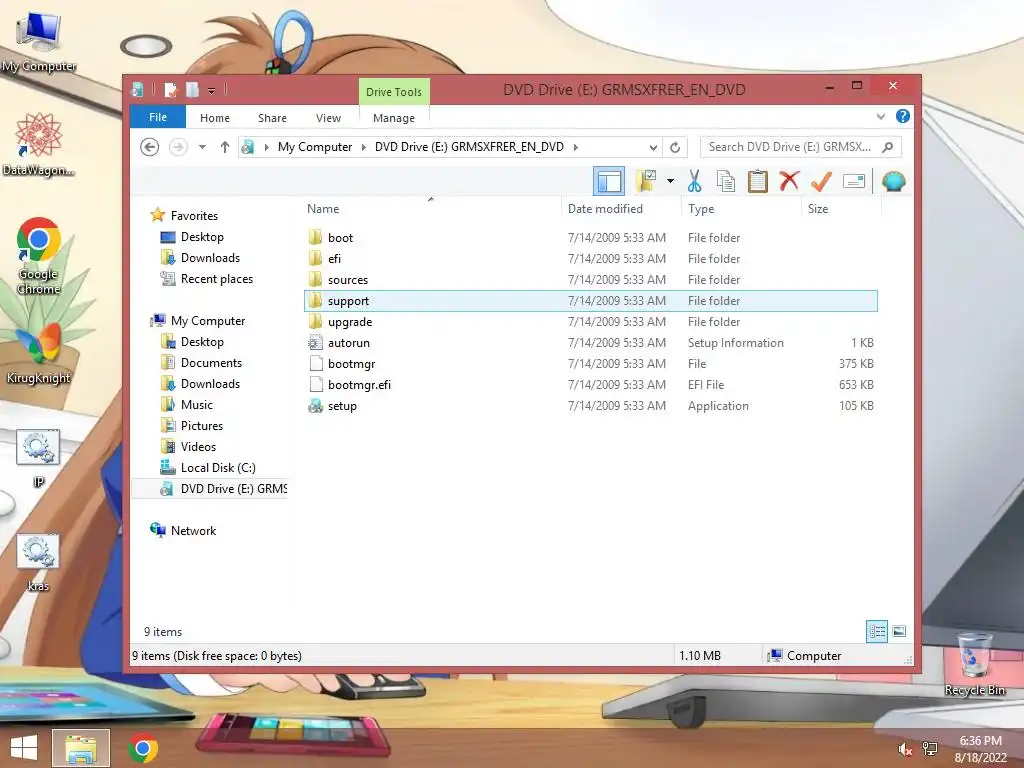Switch to the Share ribbon tab
Screen dimensions: 1024x768
pos(272,118)
